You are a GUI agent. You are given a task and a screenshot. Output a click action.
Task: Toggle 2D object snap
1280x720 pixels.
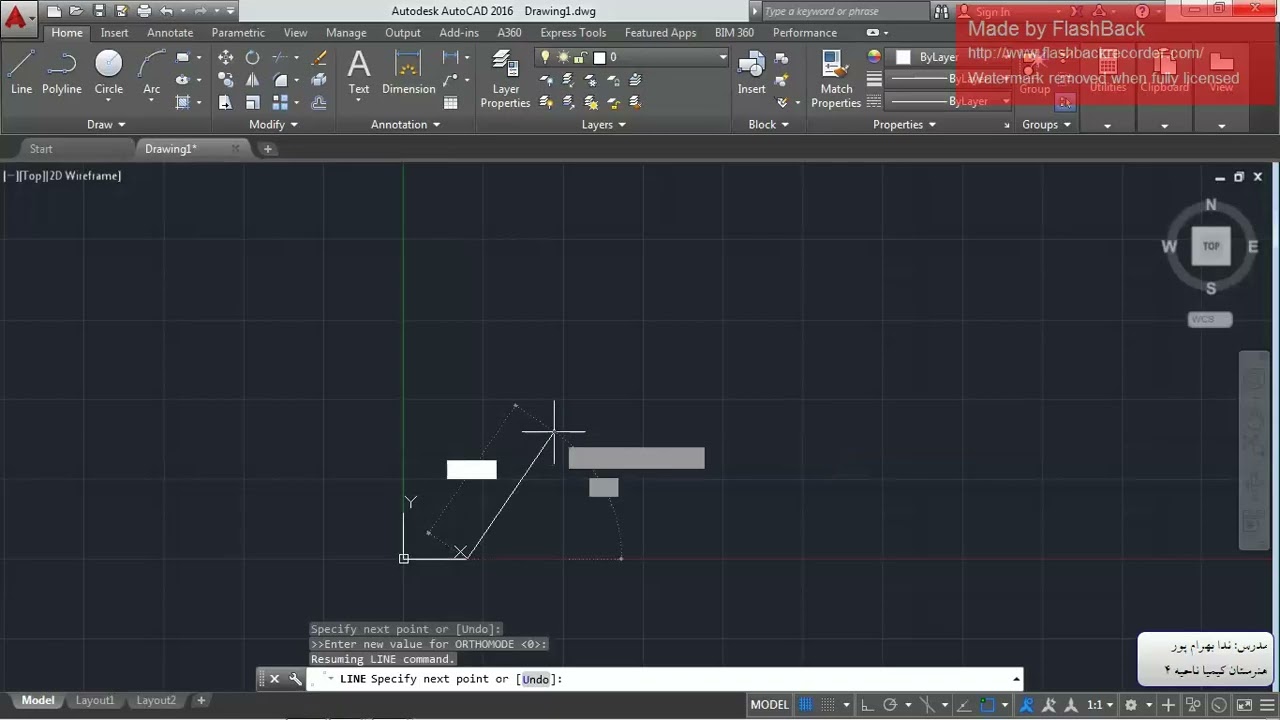coord(987,705)
